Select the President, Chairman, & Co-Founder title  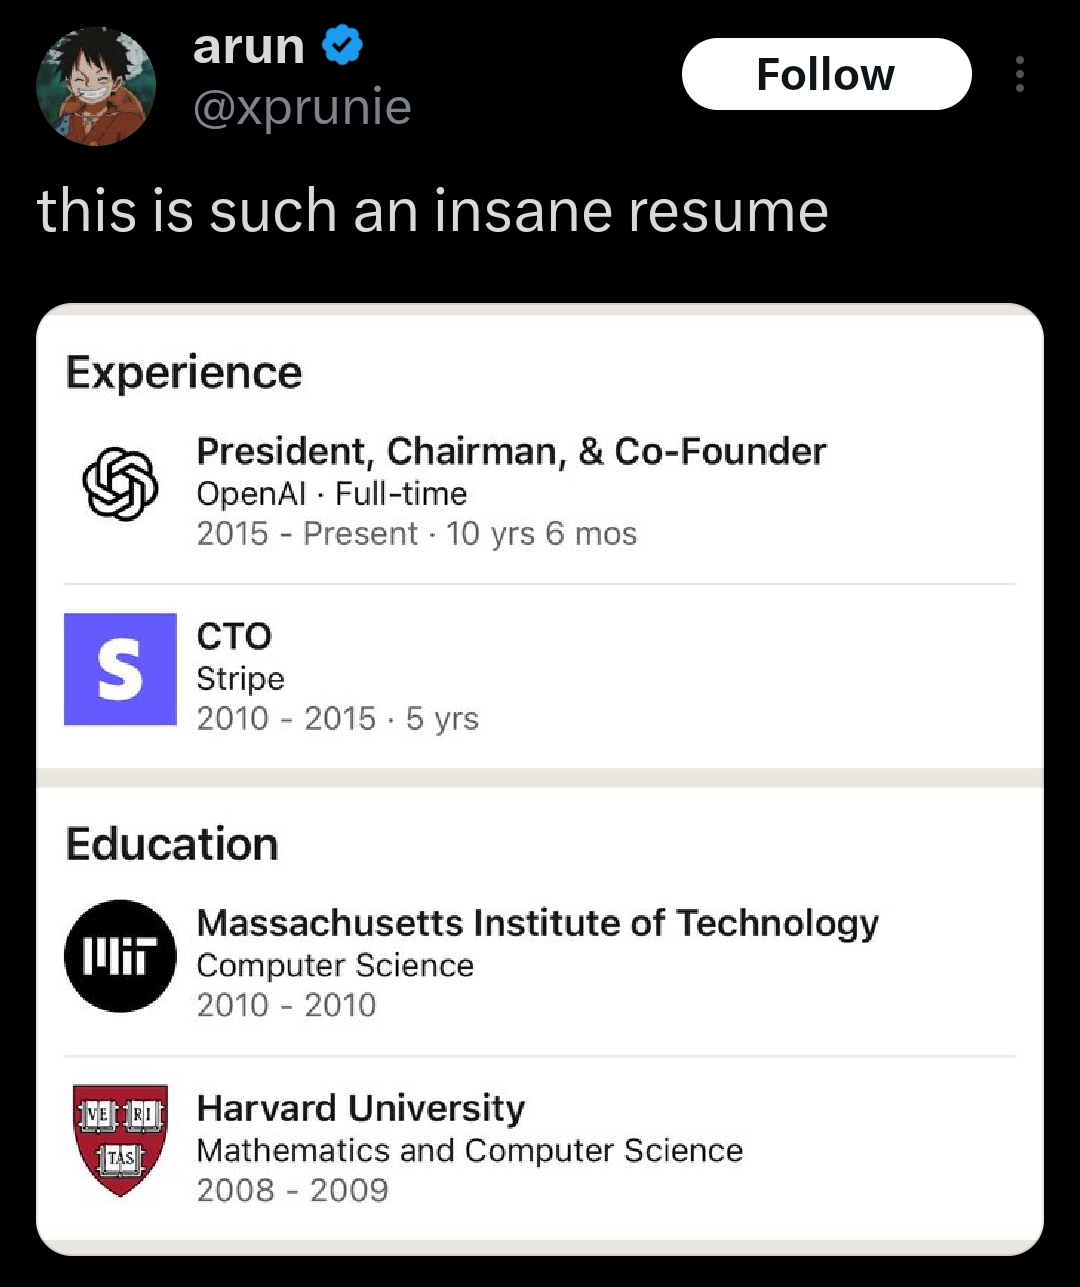511,451
